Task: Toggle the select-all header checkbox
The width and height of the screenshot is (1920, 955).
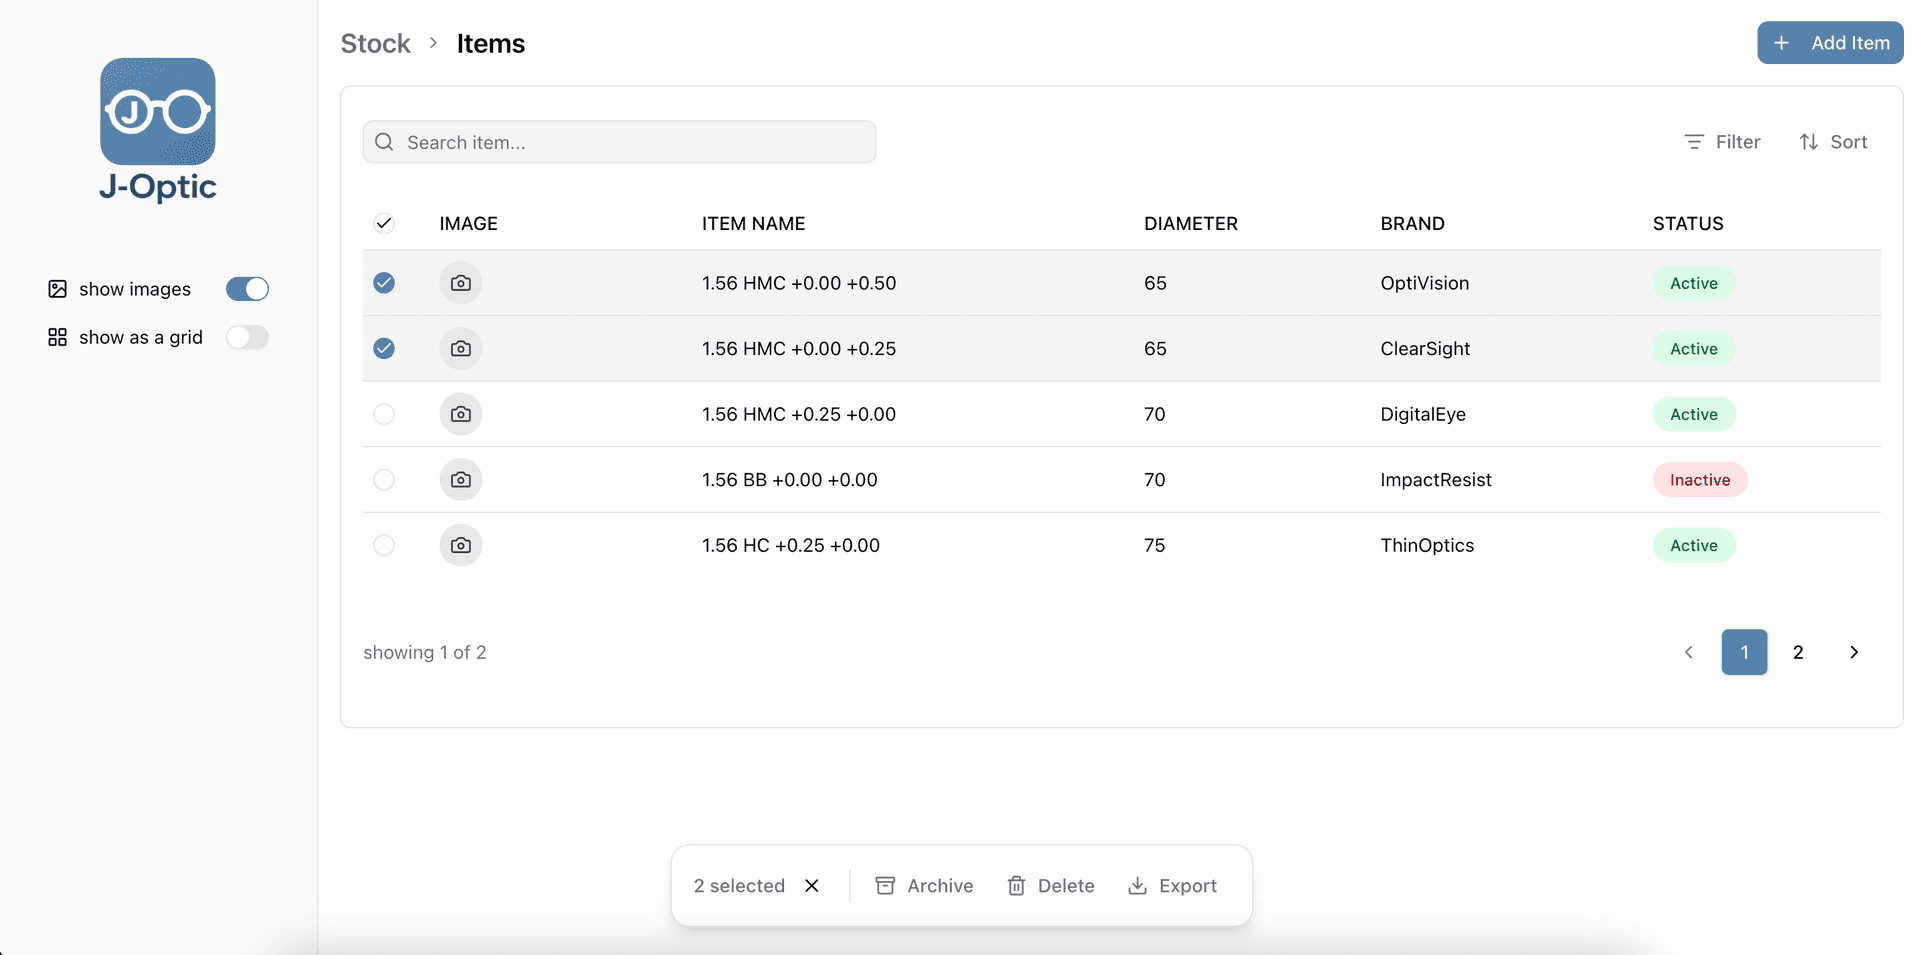Action: pyautogui.click(x=384, y=223)
